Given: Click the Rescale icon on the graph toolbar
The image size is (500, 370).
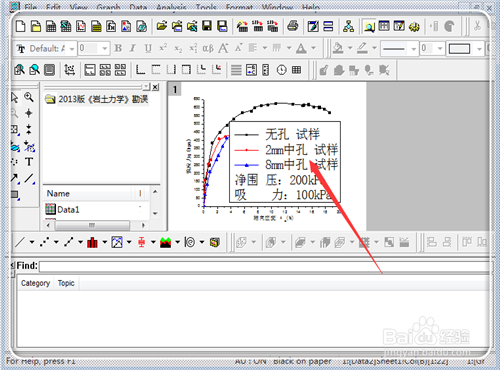Looking at the screenshot, I should point(69,70).
